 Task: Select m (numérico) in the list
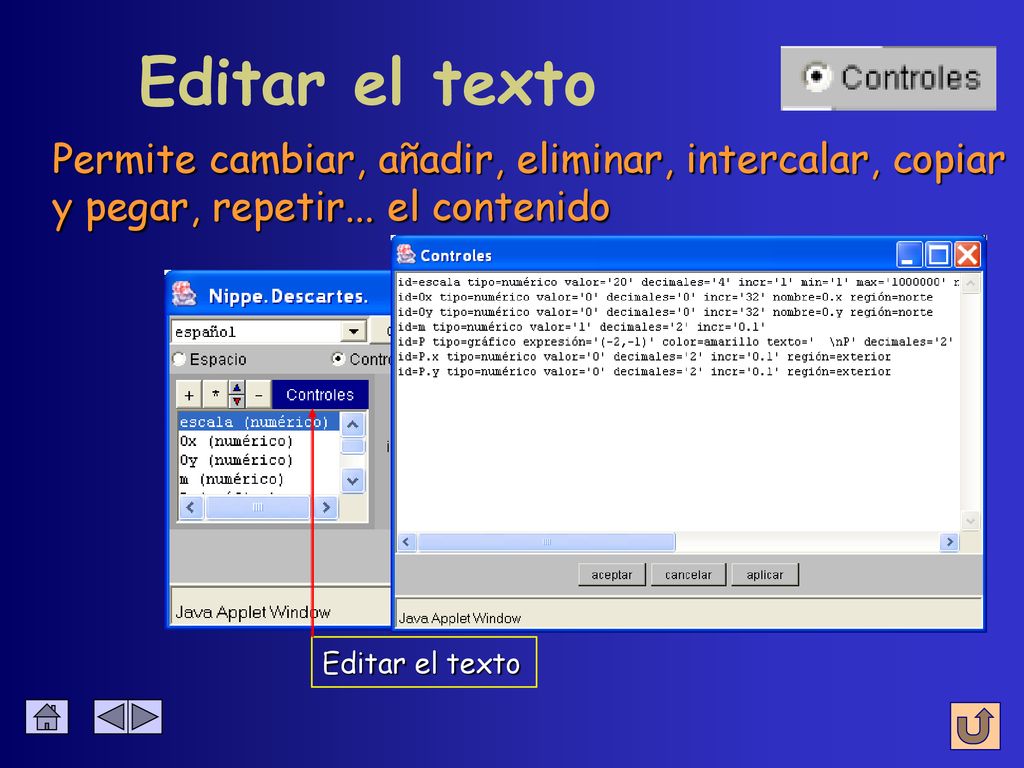(258, 479)
